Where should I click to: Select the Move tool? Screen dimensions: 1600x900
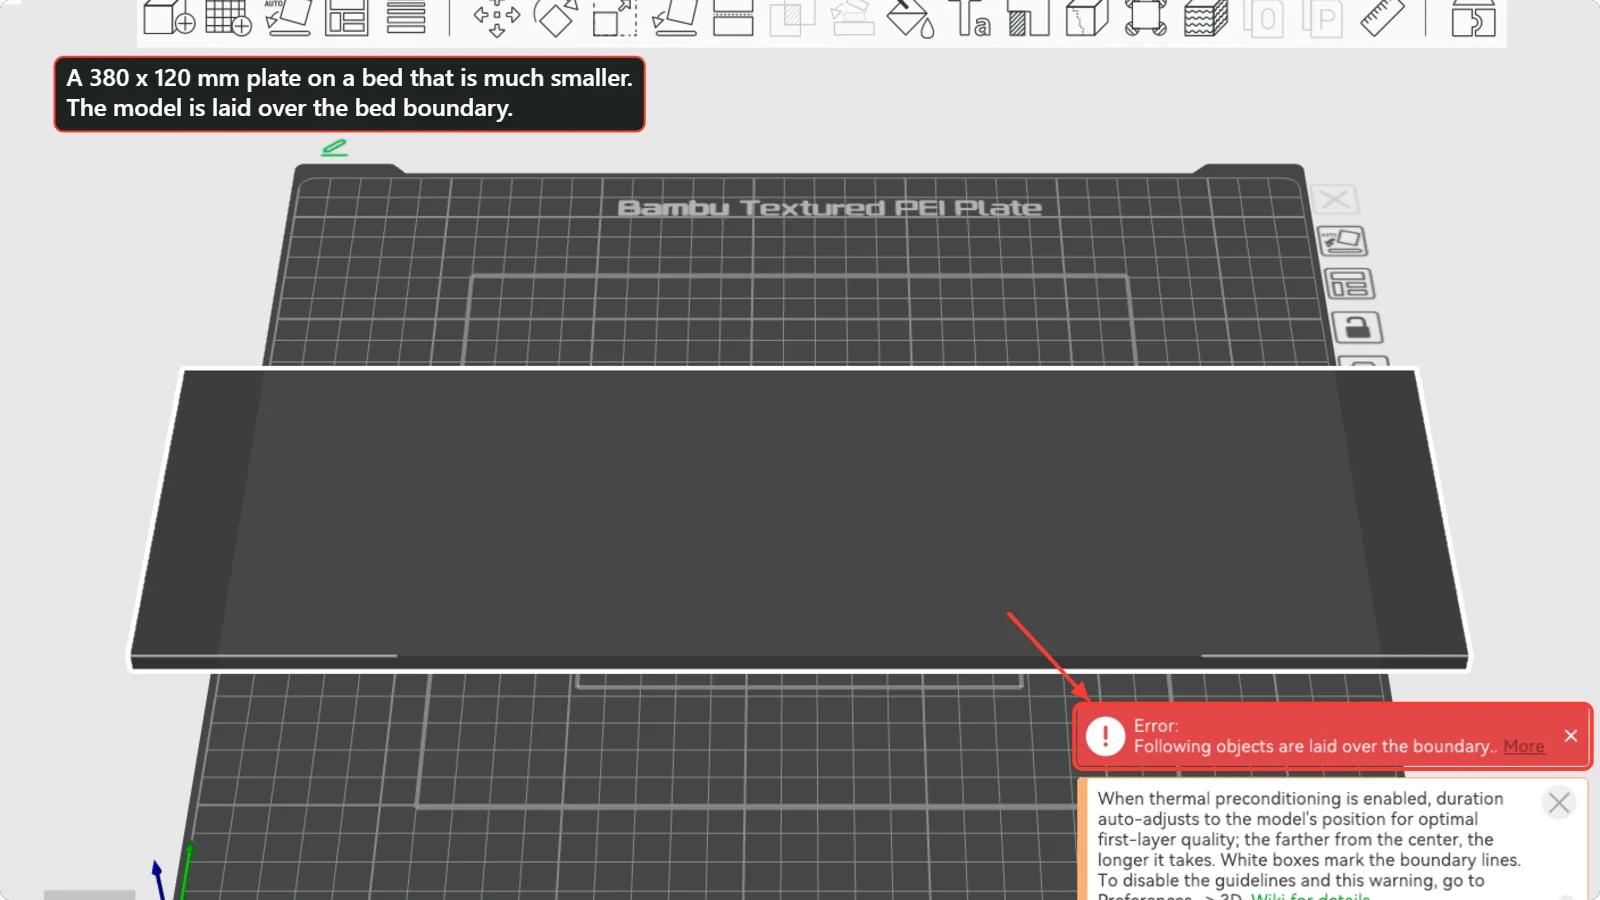pyautogui.click(x=496, y=17)
